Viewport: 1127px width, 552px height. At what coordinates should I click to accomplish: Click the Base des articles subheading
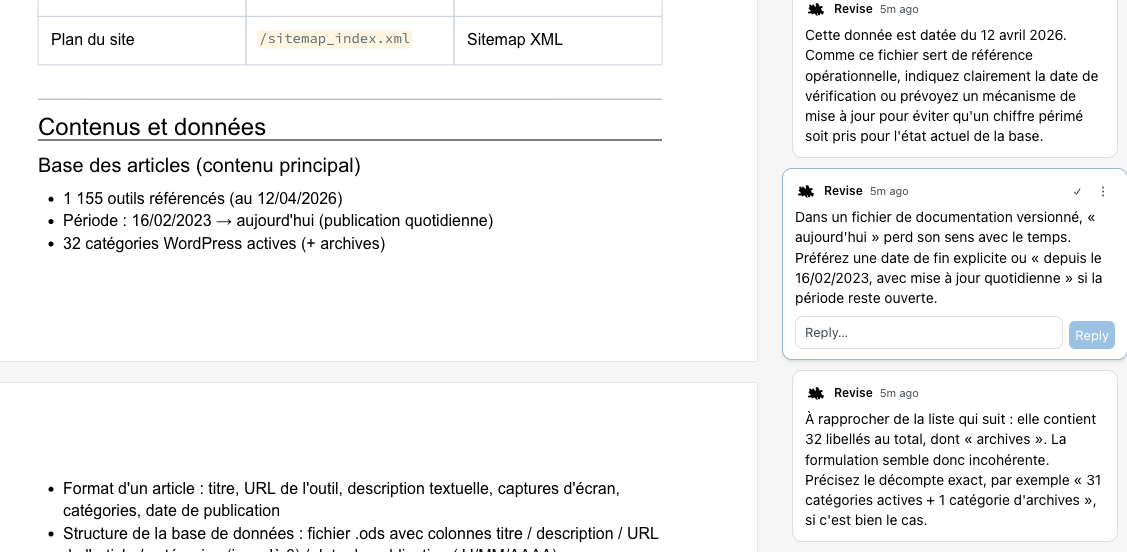[x=199, y=165]
